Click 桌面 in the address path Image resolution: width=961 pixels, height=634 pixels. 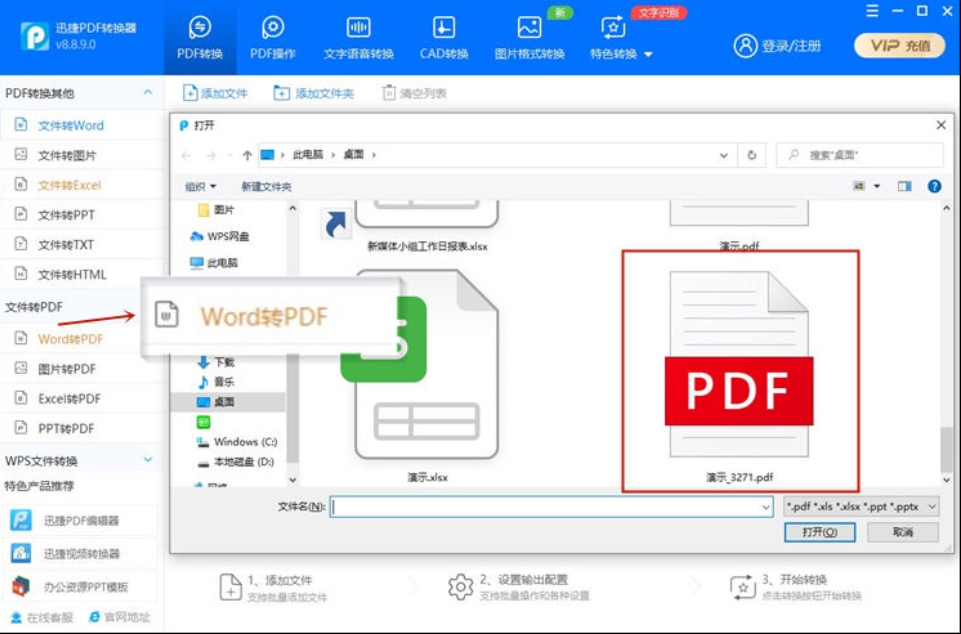tap(354, 155)
